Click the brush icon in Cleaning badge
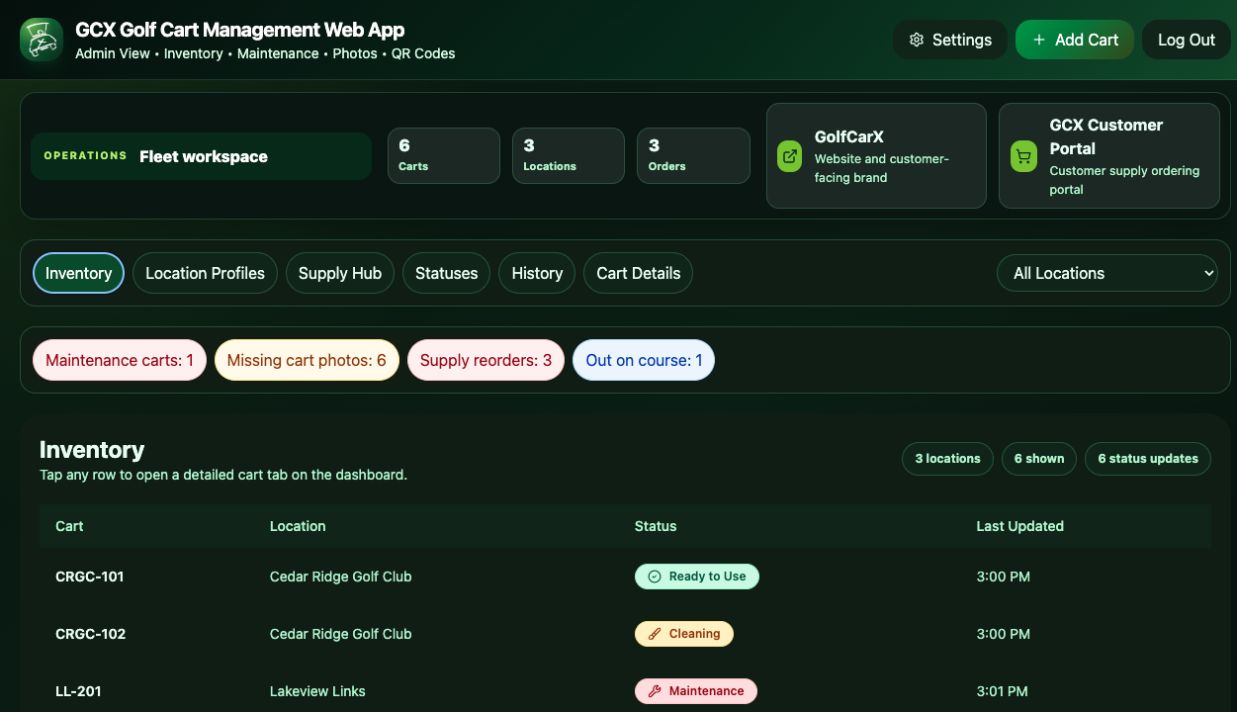Image resolution: width=1237 pixels, height=712 pixels. coord(655,634)
